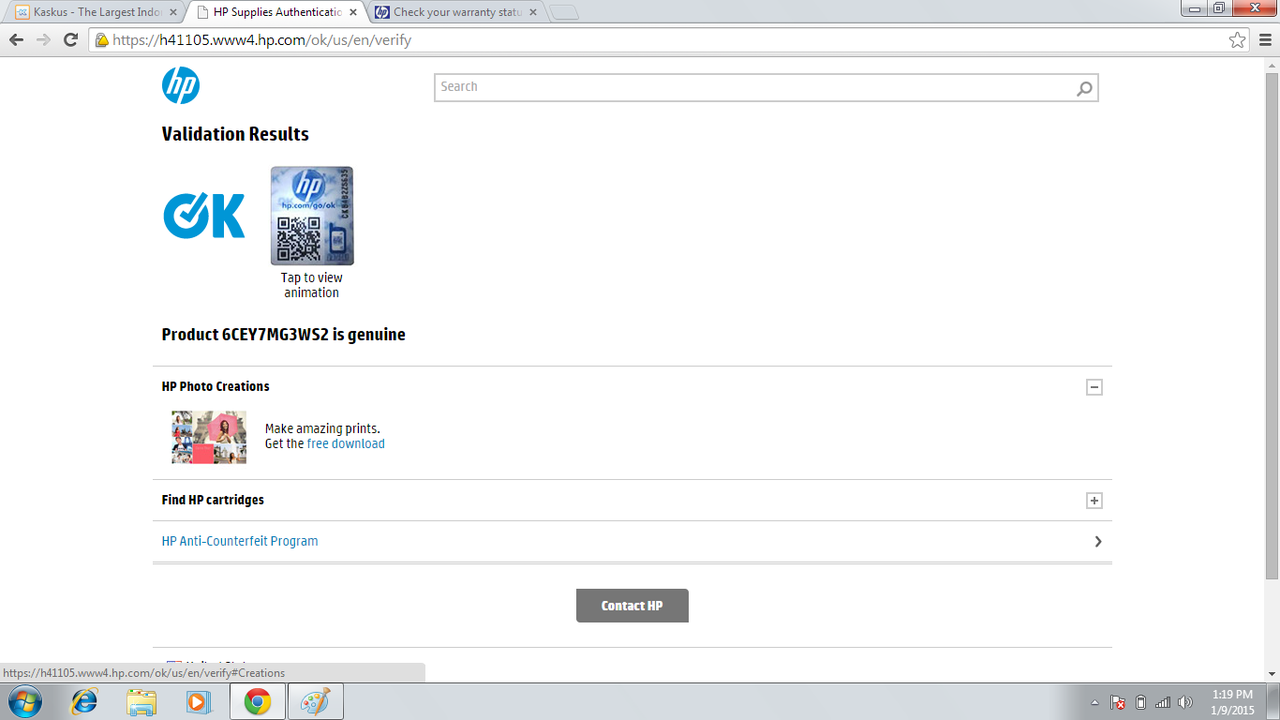Collapse the HP Photo Creations section

click(1094, 387)
